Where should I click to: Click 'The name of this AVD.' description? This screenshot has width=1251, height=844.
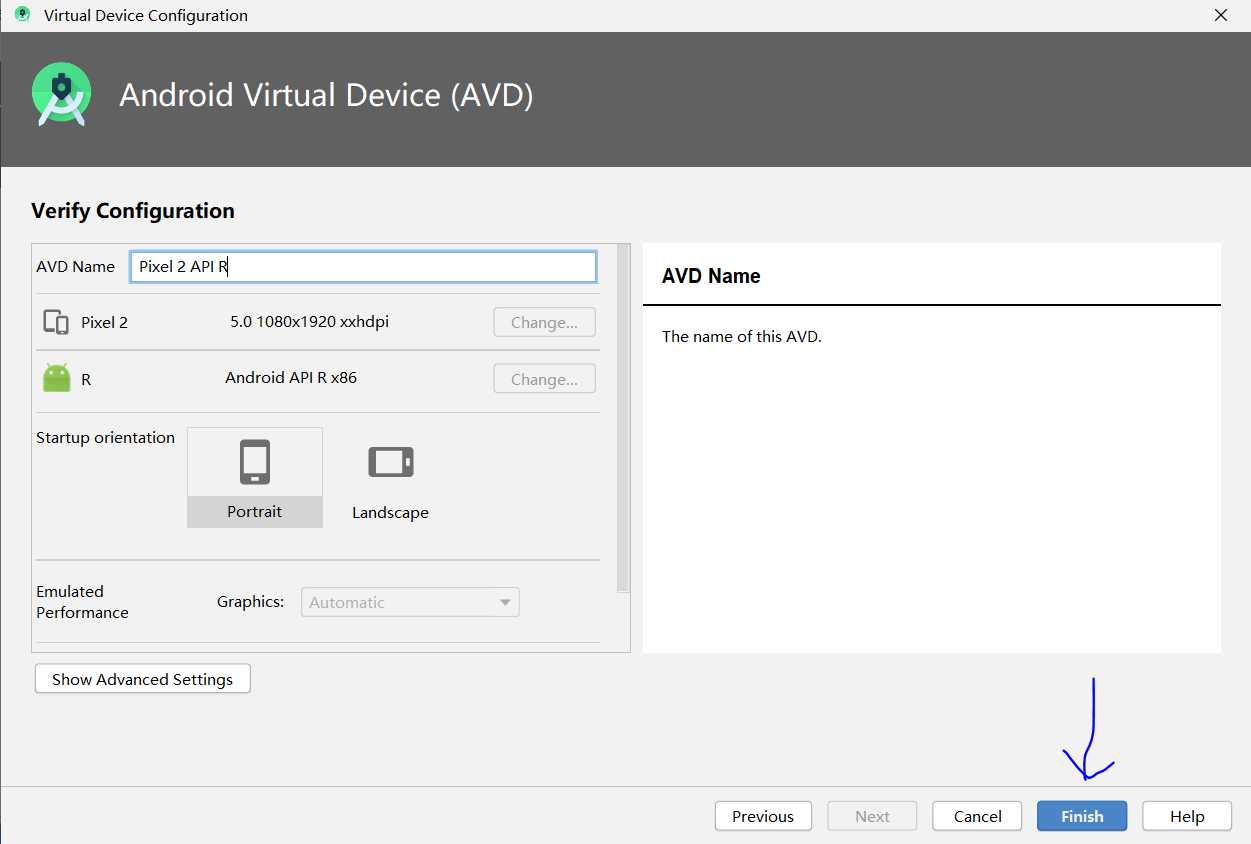tap(742, 336)
